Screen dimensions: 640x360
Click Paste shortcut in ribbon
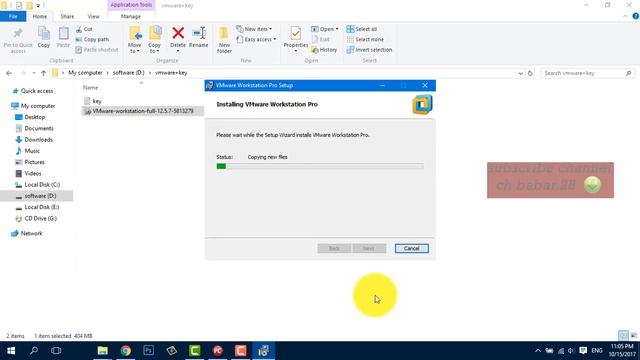pyautogui.click(x=97, y=50)
